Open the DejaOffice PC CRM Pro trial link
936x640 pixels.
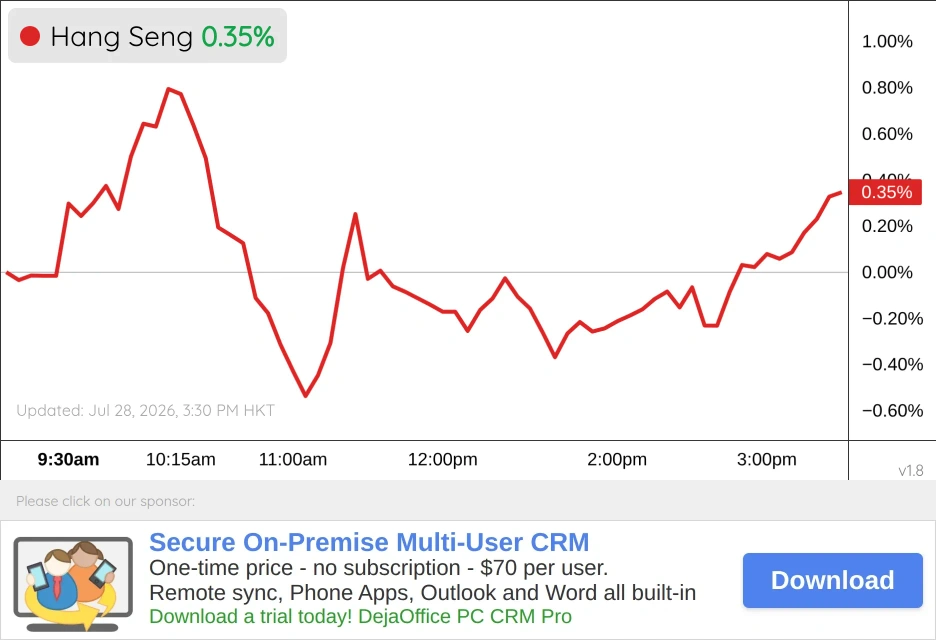pyautogui.click(x=361, y=616)
